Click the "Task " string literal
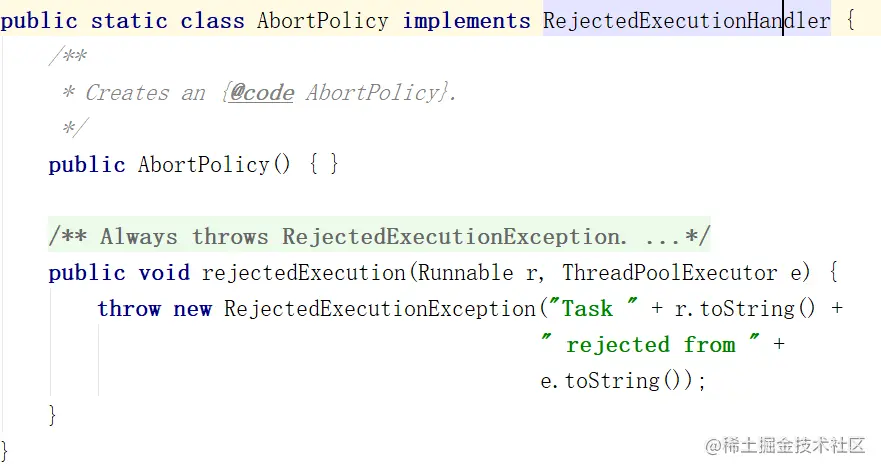881x471 pixels. coord(593,309)
